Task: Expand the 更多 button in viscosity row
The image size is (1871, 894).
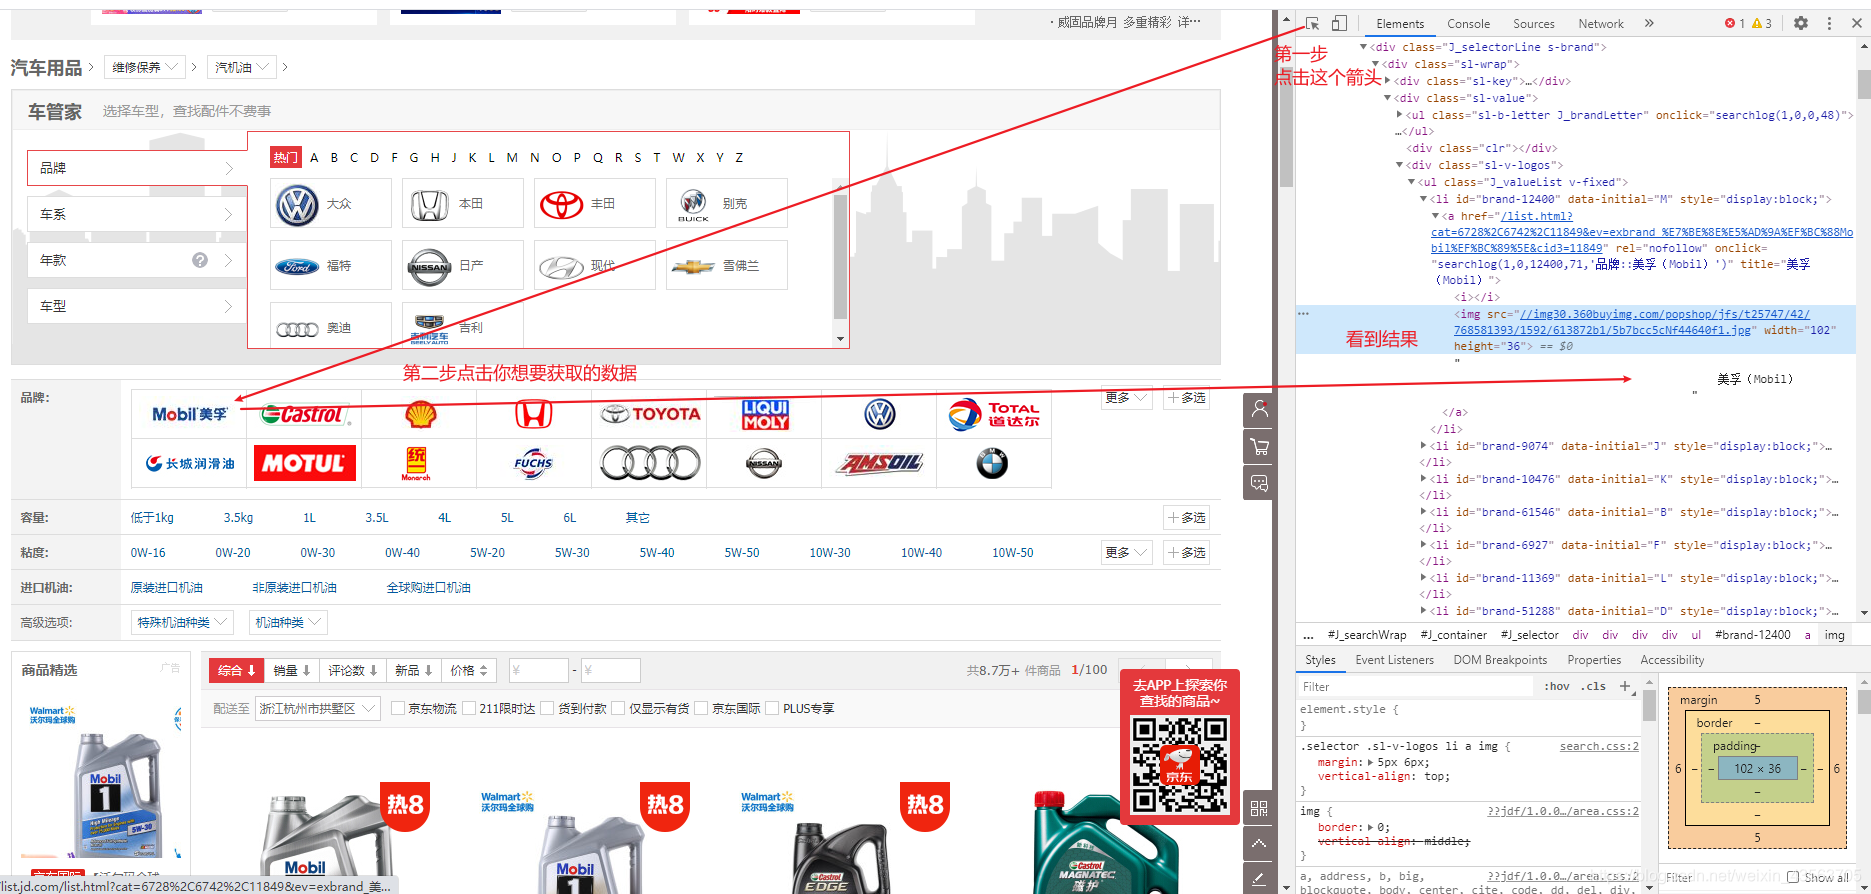Action: coord(1127,553)
